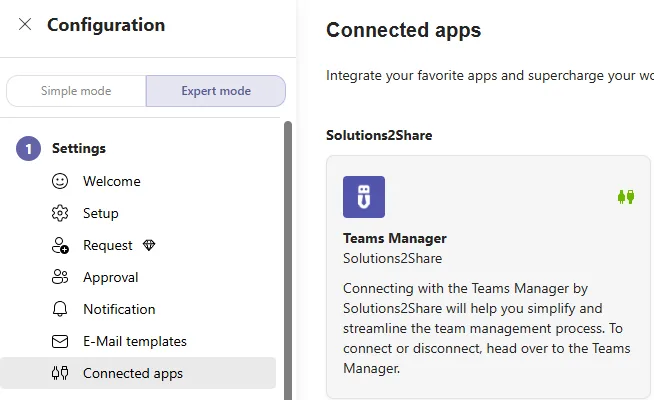Screen dimensions: 654x400
Task: Click the Solutions2Share publisher name in card
Action: tap(392, 258)
